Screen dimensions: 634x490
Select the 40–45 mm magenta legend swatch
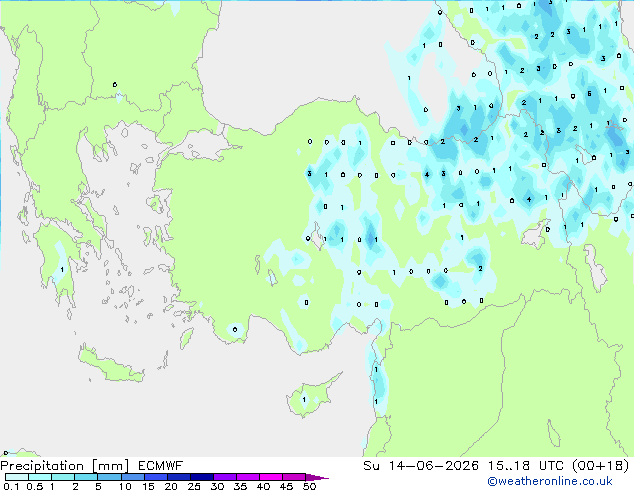point(271,477)
